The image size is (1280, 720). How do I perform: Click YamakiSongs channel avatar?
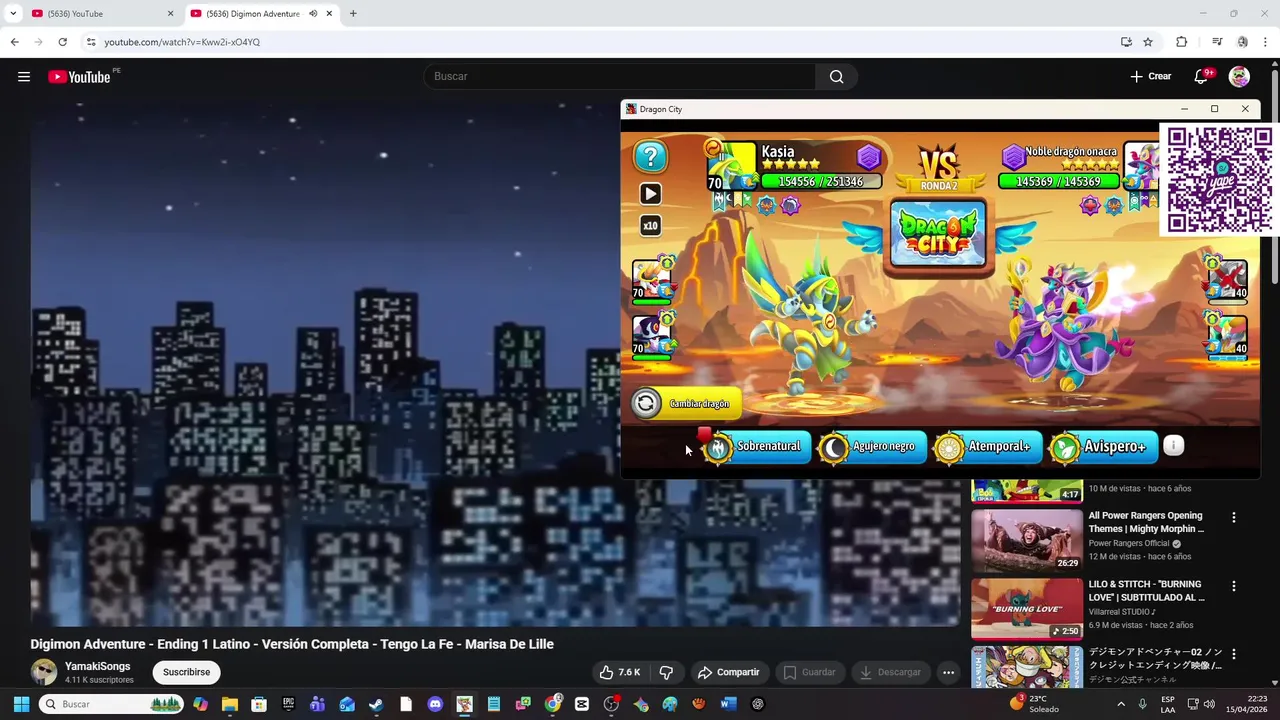click(43, 672)
